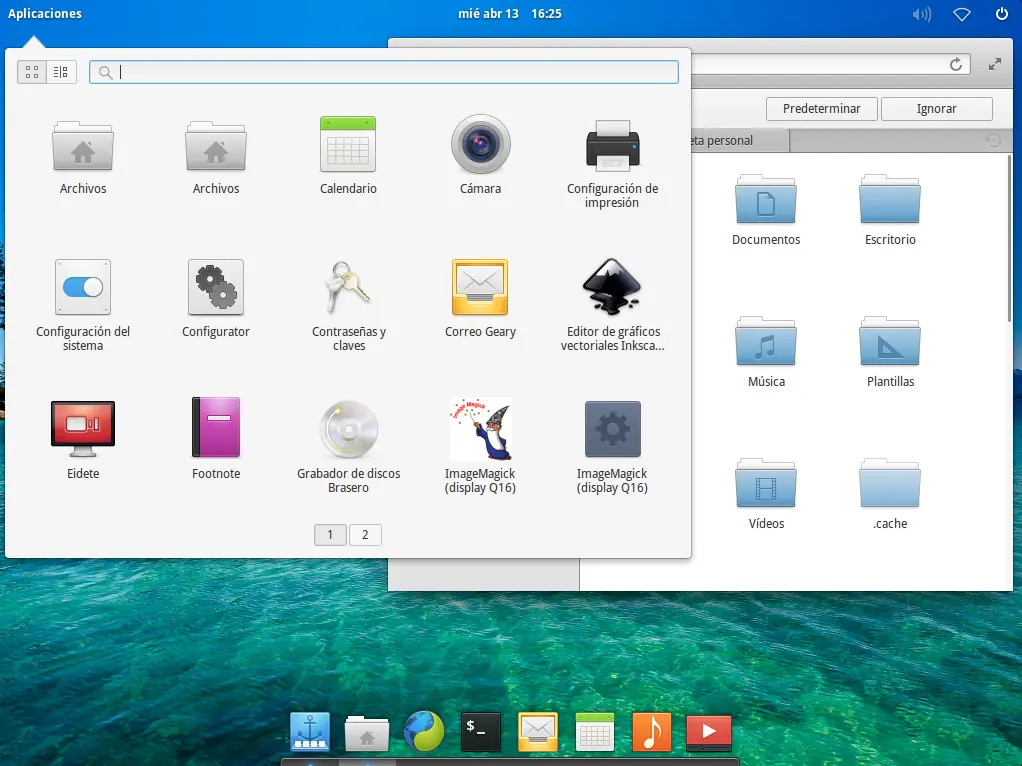Screen dimensions: 1022x766
Task: Select the personal folder tab
Action: click(x=738, y=141)
